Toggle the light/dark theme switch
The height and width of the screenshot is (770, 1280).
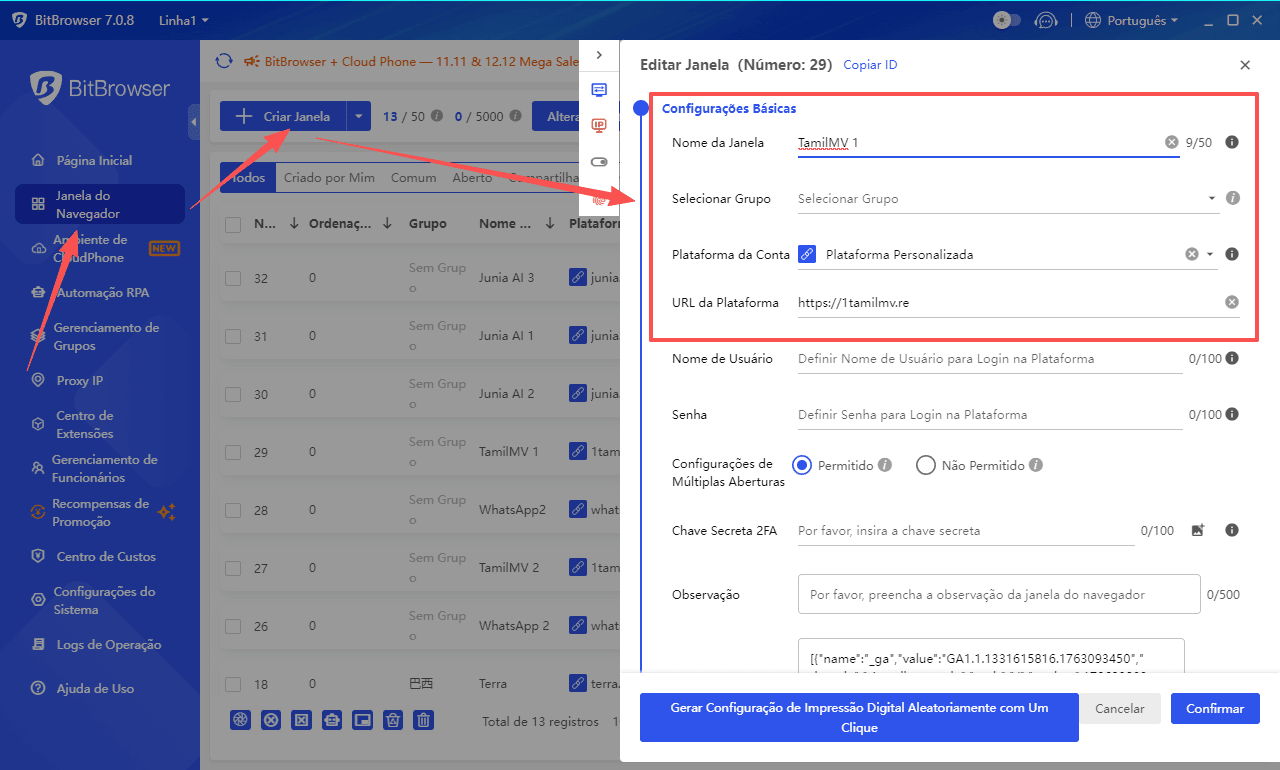click(x=1006, y=20)
